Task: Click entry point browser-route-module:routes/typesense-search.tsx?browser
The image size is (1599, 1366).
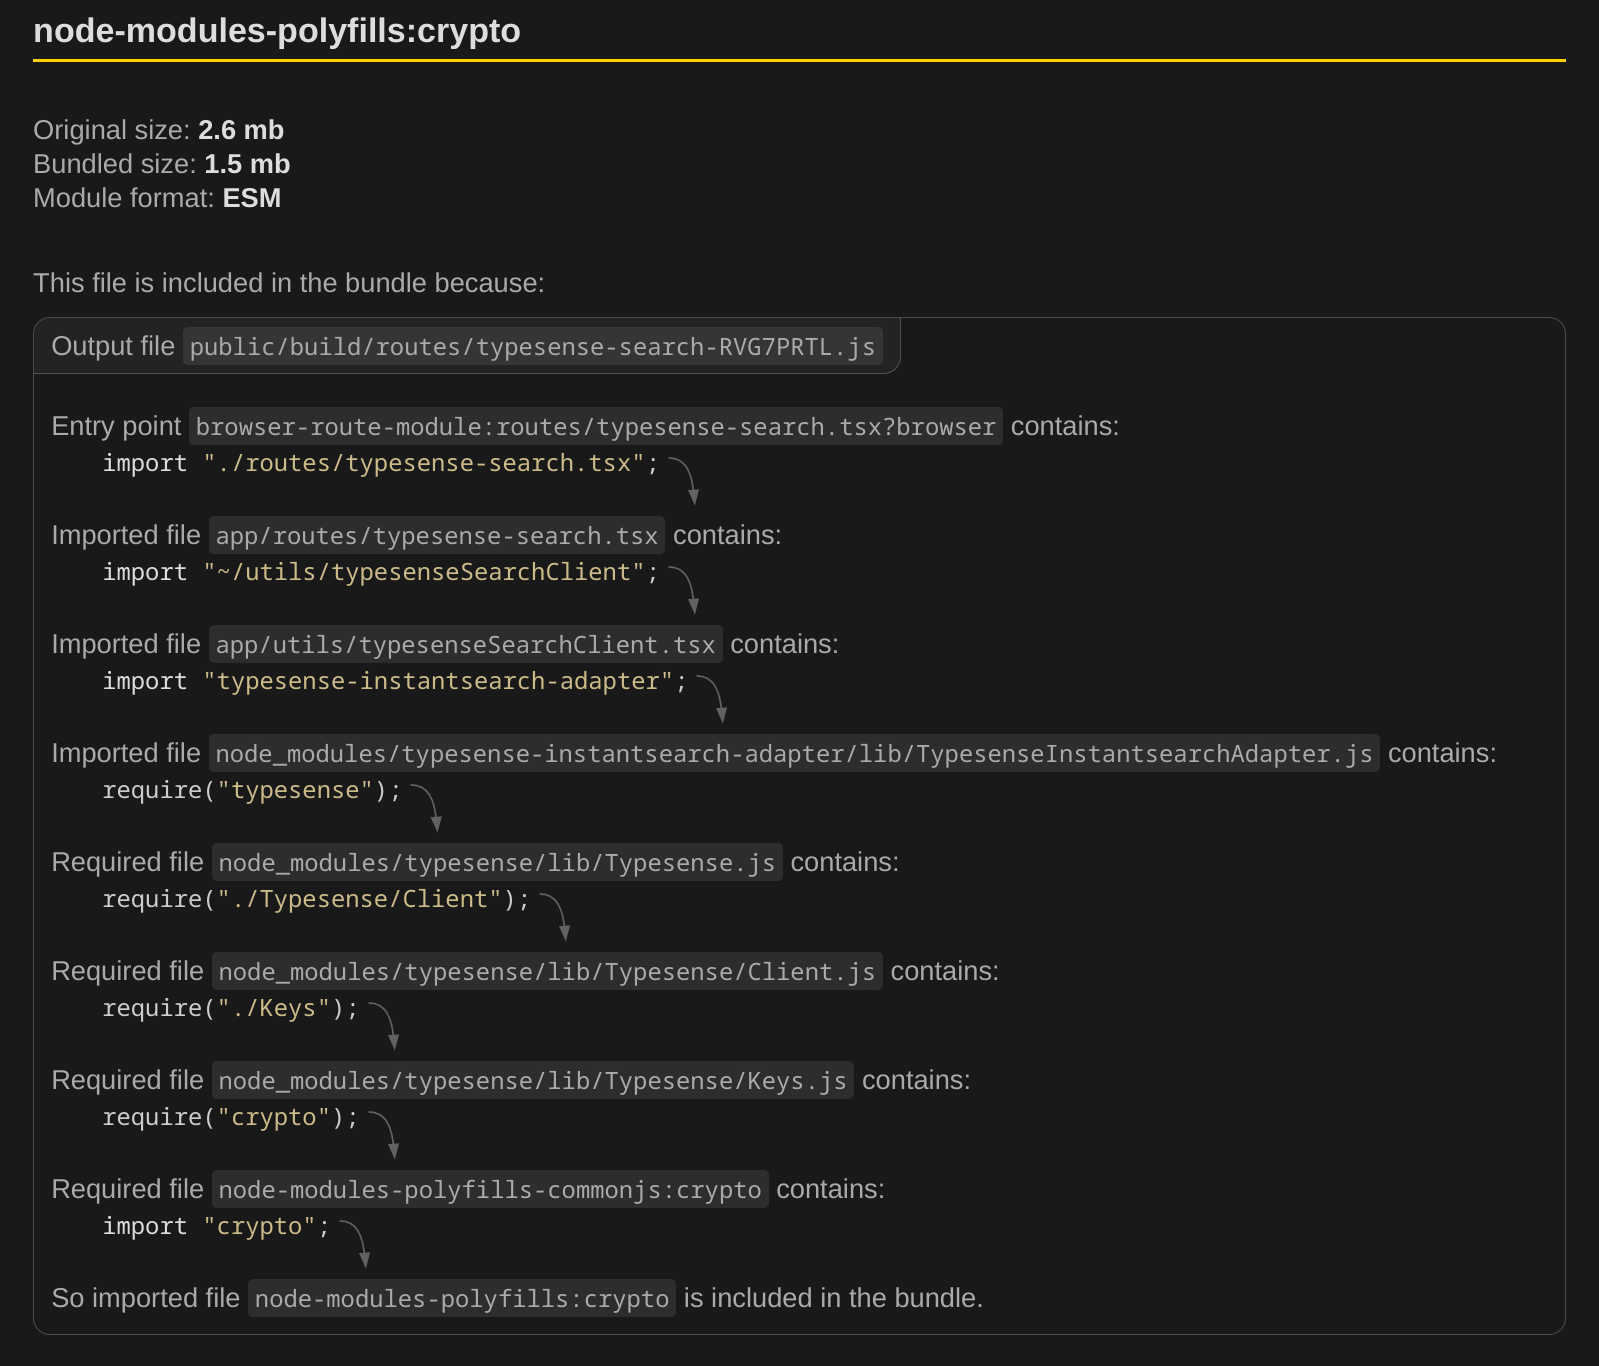Action: (596, 426)
